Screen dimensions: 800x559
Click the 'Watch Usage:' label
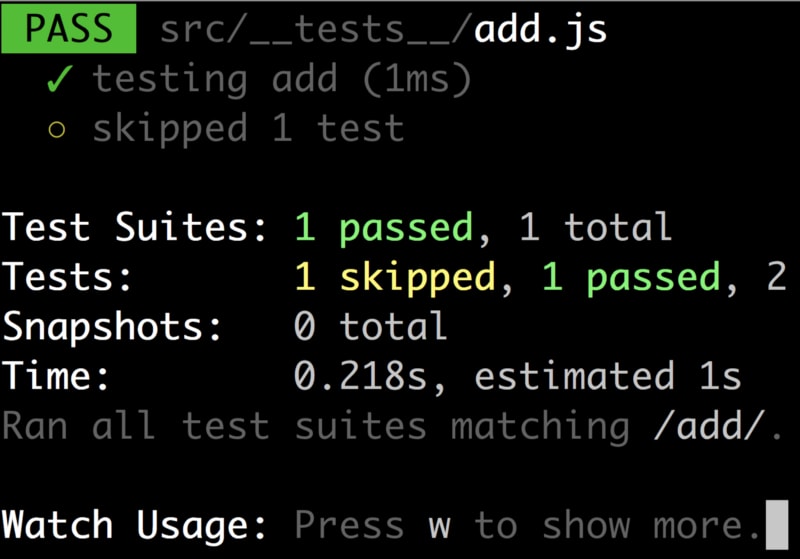click(x=134, y=525)
